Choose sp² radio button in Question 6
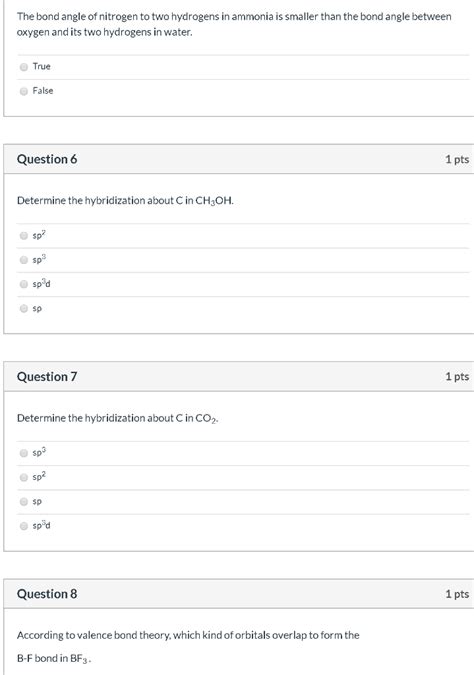The image size is (474, 675). (24, 235)
